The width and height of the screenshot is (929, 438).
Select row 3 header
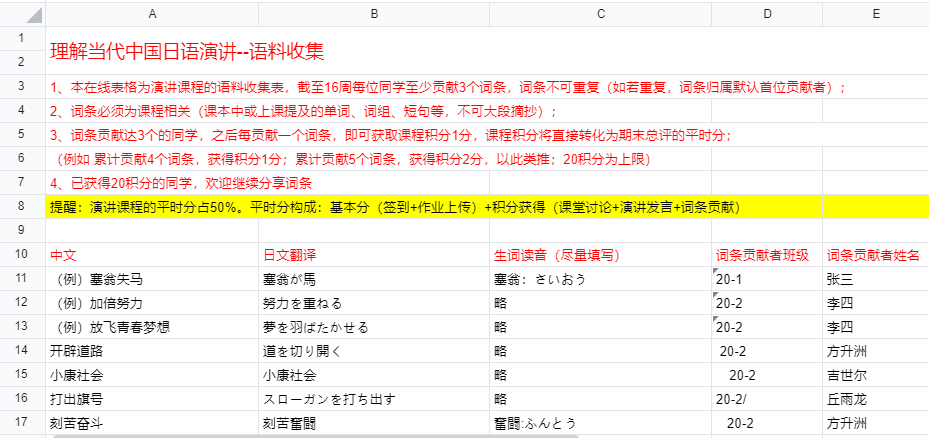(21, 87)
